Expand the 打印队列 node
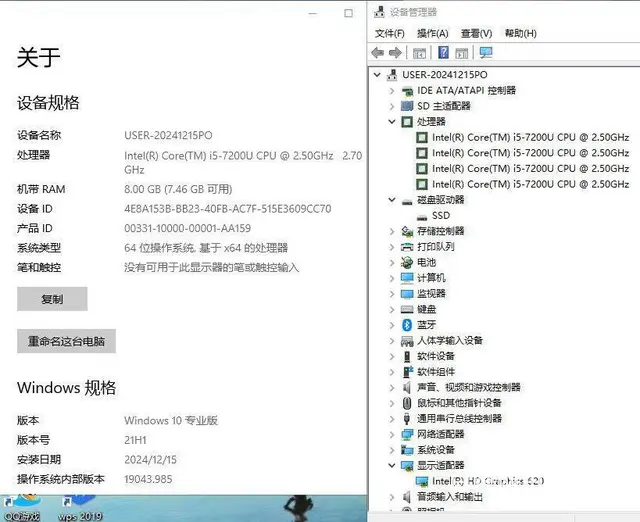The width and height of the screenshot is (640, 522). coord(392,247)
